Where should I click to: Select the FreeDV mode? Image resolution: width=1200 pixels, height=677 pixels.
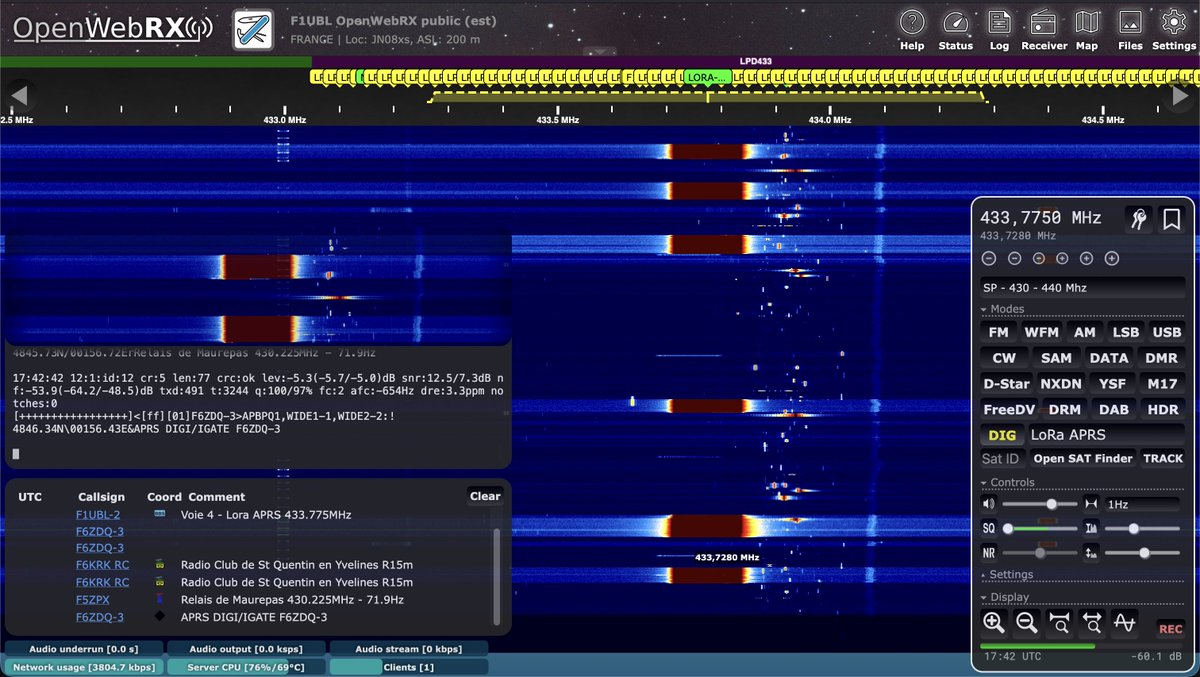pyautogui.click(x=1009, y=409)
